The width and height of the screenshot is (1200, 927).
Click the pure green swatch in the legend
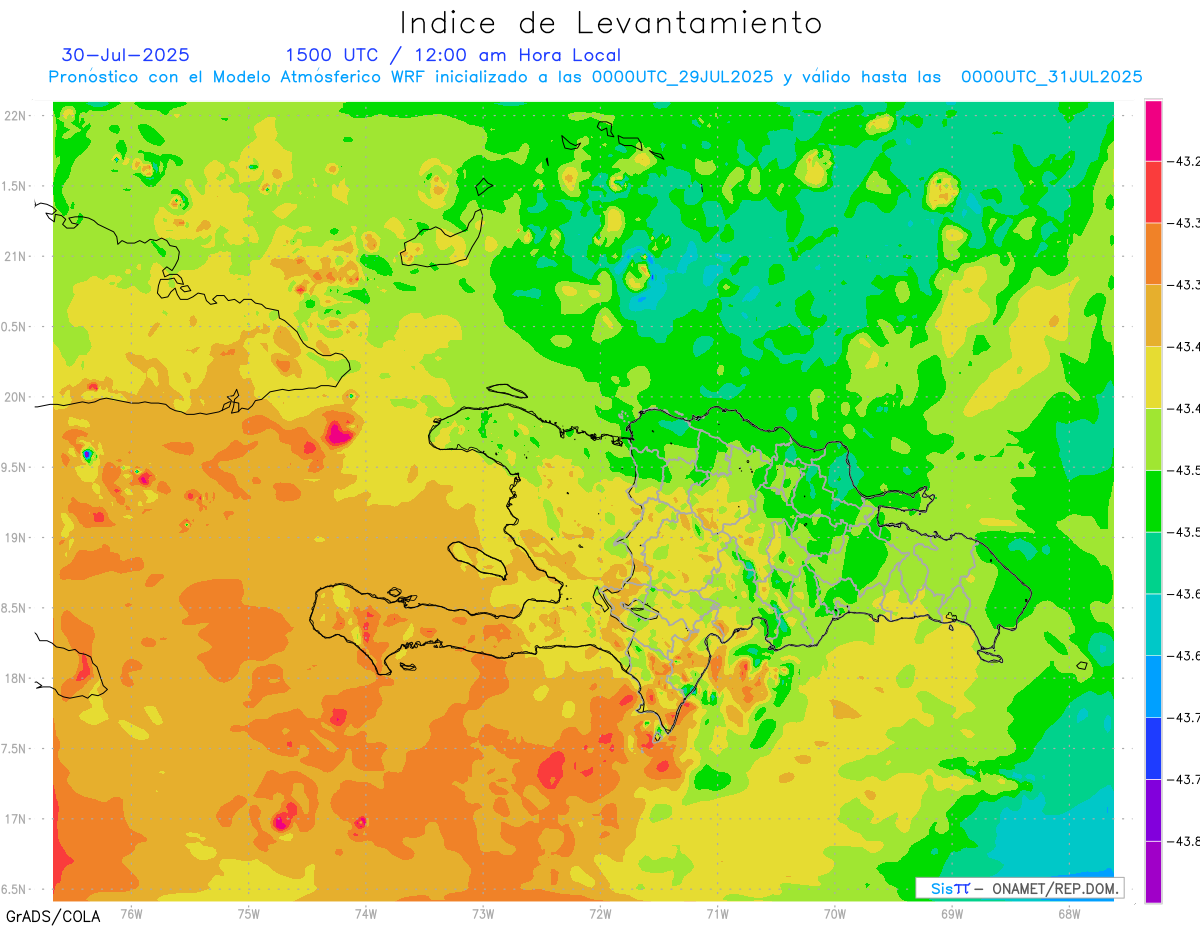click(x=1153, y=501)
